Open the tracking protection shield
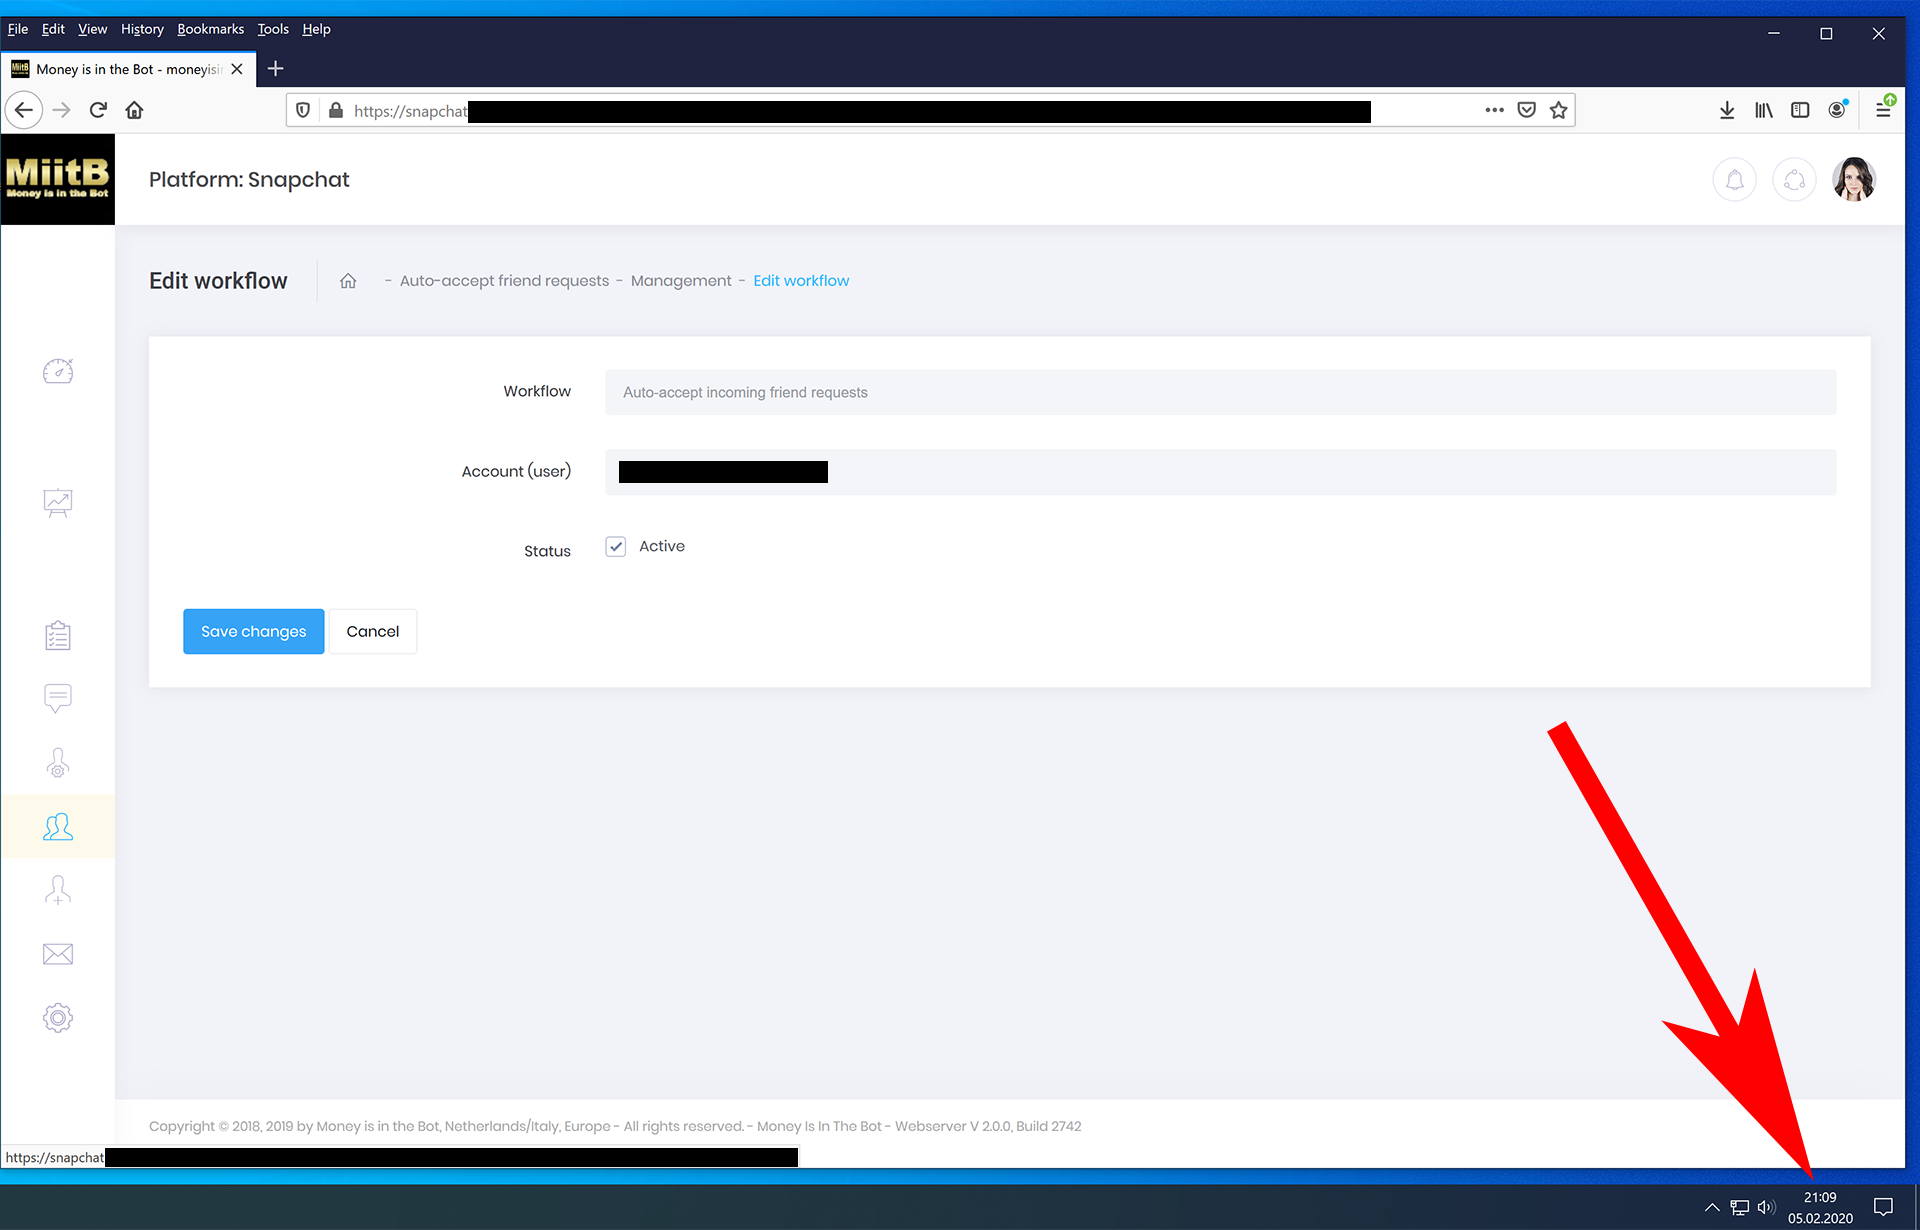 click(x=303, y=110)
